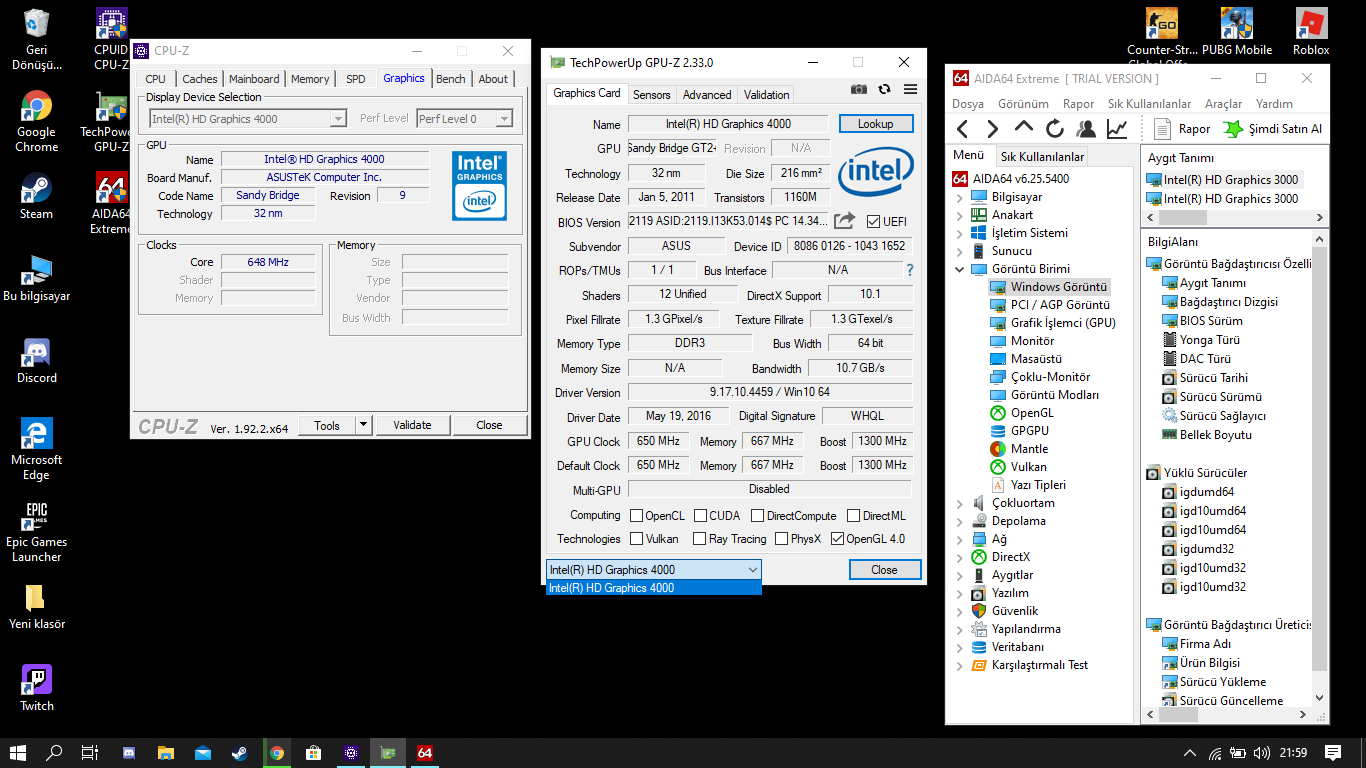The image size is (1366, 768).
Task: Open the CPU-Z Tools dropdown arrow
Action: point(363,425)
